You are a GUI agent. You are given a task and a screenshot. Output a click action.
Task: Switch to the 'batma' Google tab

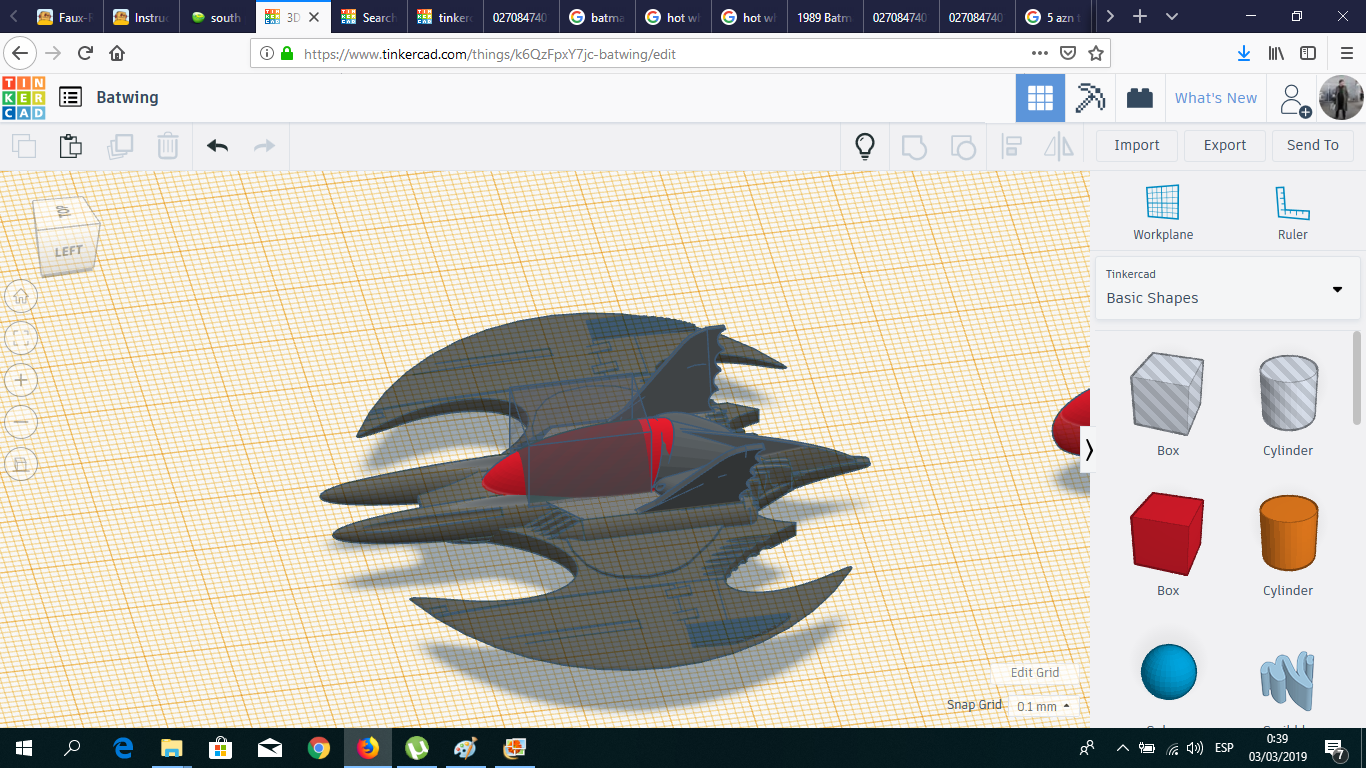(x=597, y=17)
